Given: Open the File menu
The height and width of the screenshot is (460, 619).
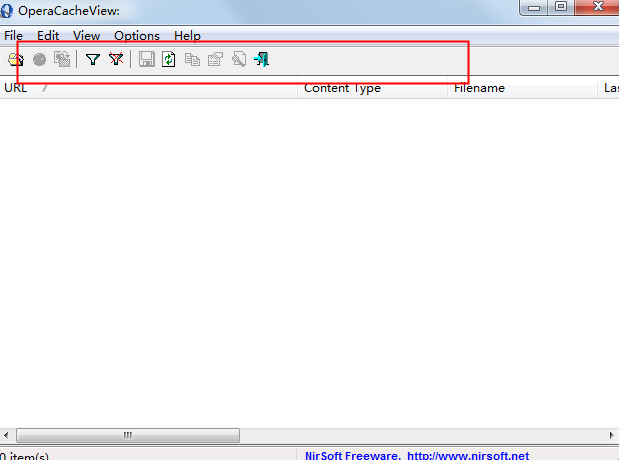Looking at the screenshot, I should tap(13, 36).
